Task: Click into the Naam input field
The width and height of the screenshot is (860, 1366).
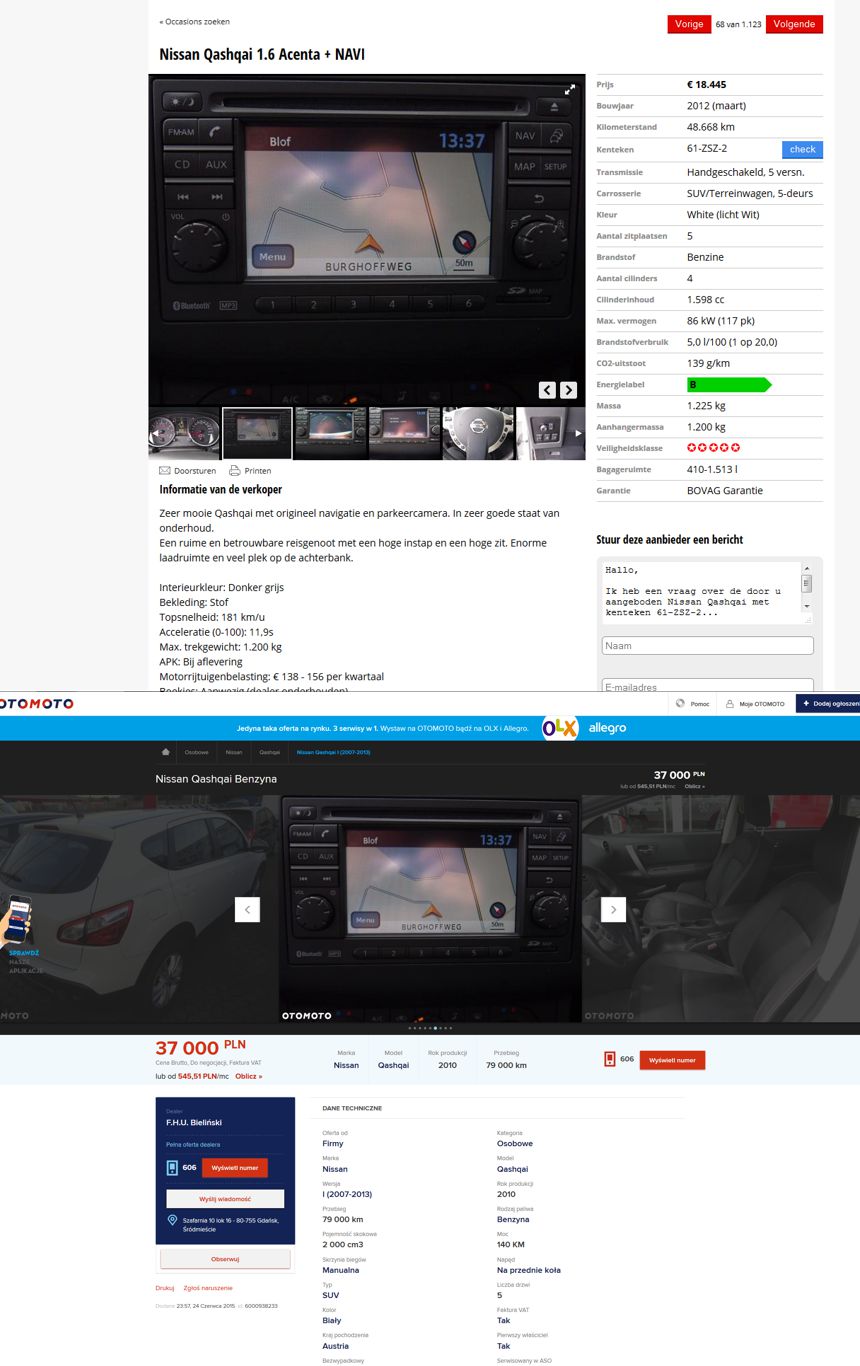Action: pyautogui.click(x=707, y=646)
